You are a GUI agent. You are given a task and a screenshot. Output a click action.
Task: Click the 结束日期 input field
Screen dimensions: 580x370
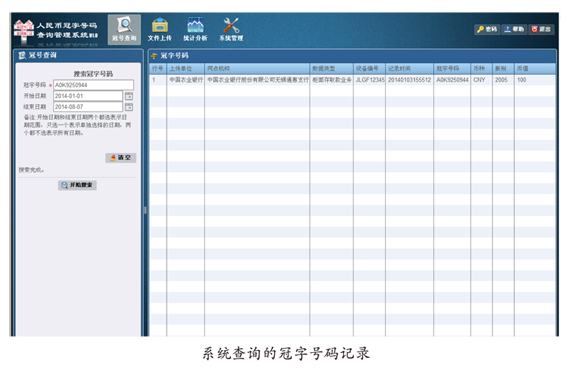point(88,107)
